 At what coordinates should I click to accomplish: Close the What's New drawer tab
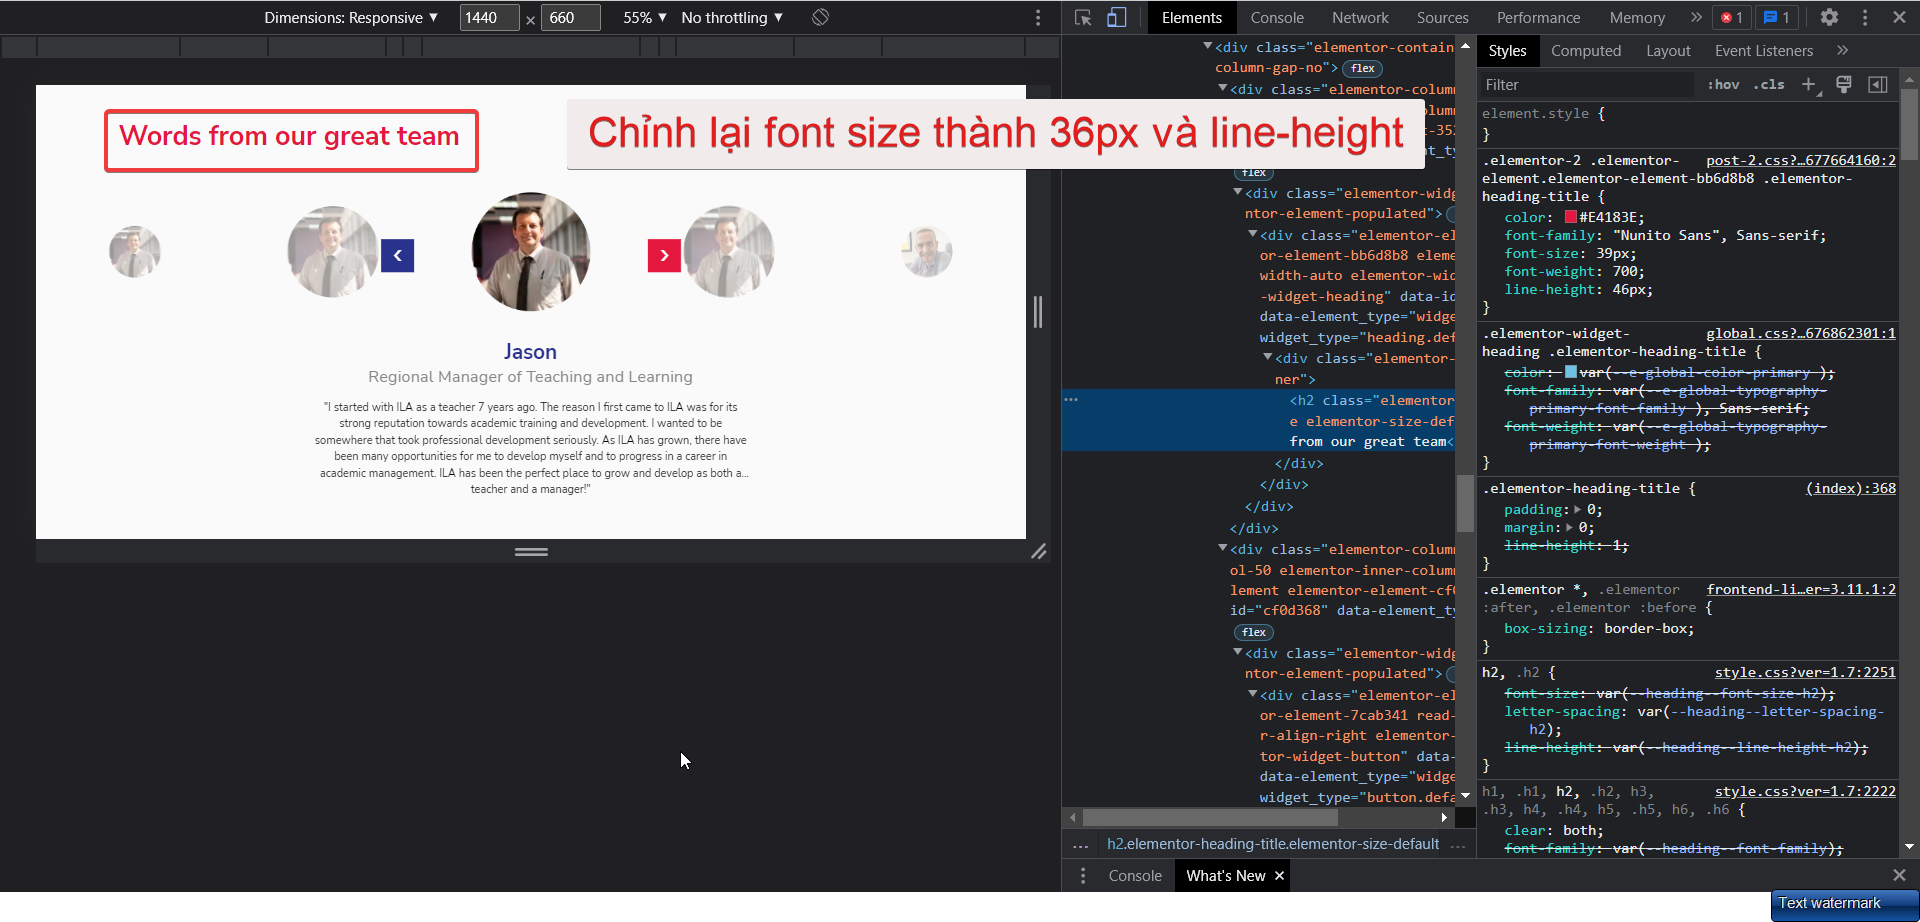[1279, 876]
